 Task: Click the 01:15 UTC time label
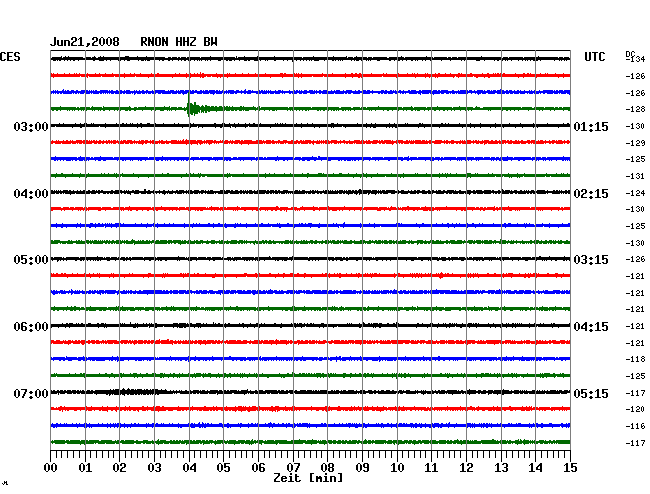tap(591, 126)
